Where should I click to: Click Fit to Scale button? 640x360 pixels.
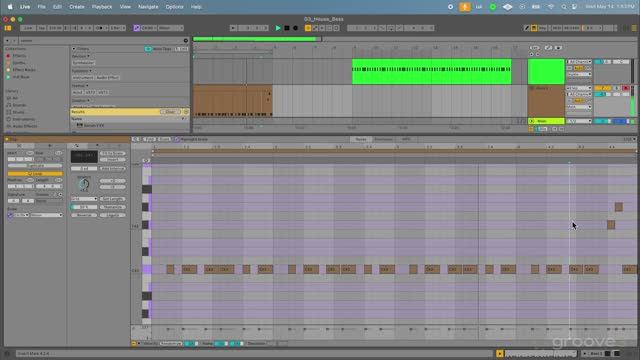[113, 153]
